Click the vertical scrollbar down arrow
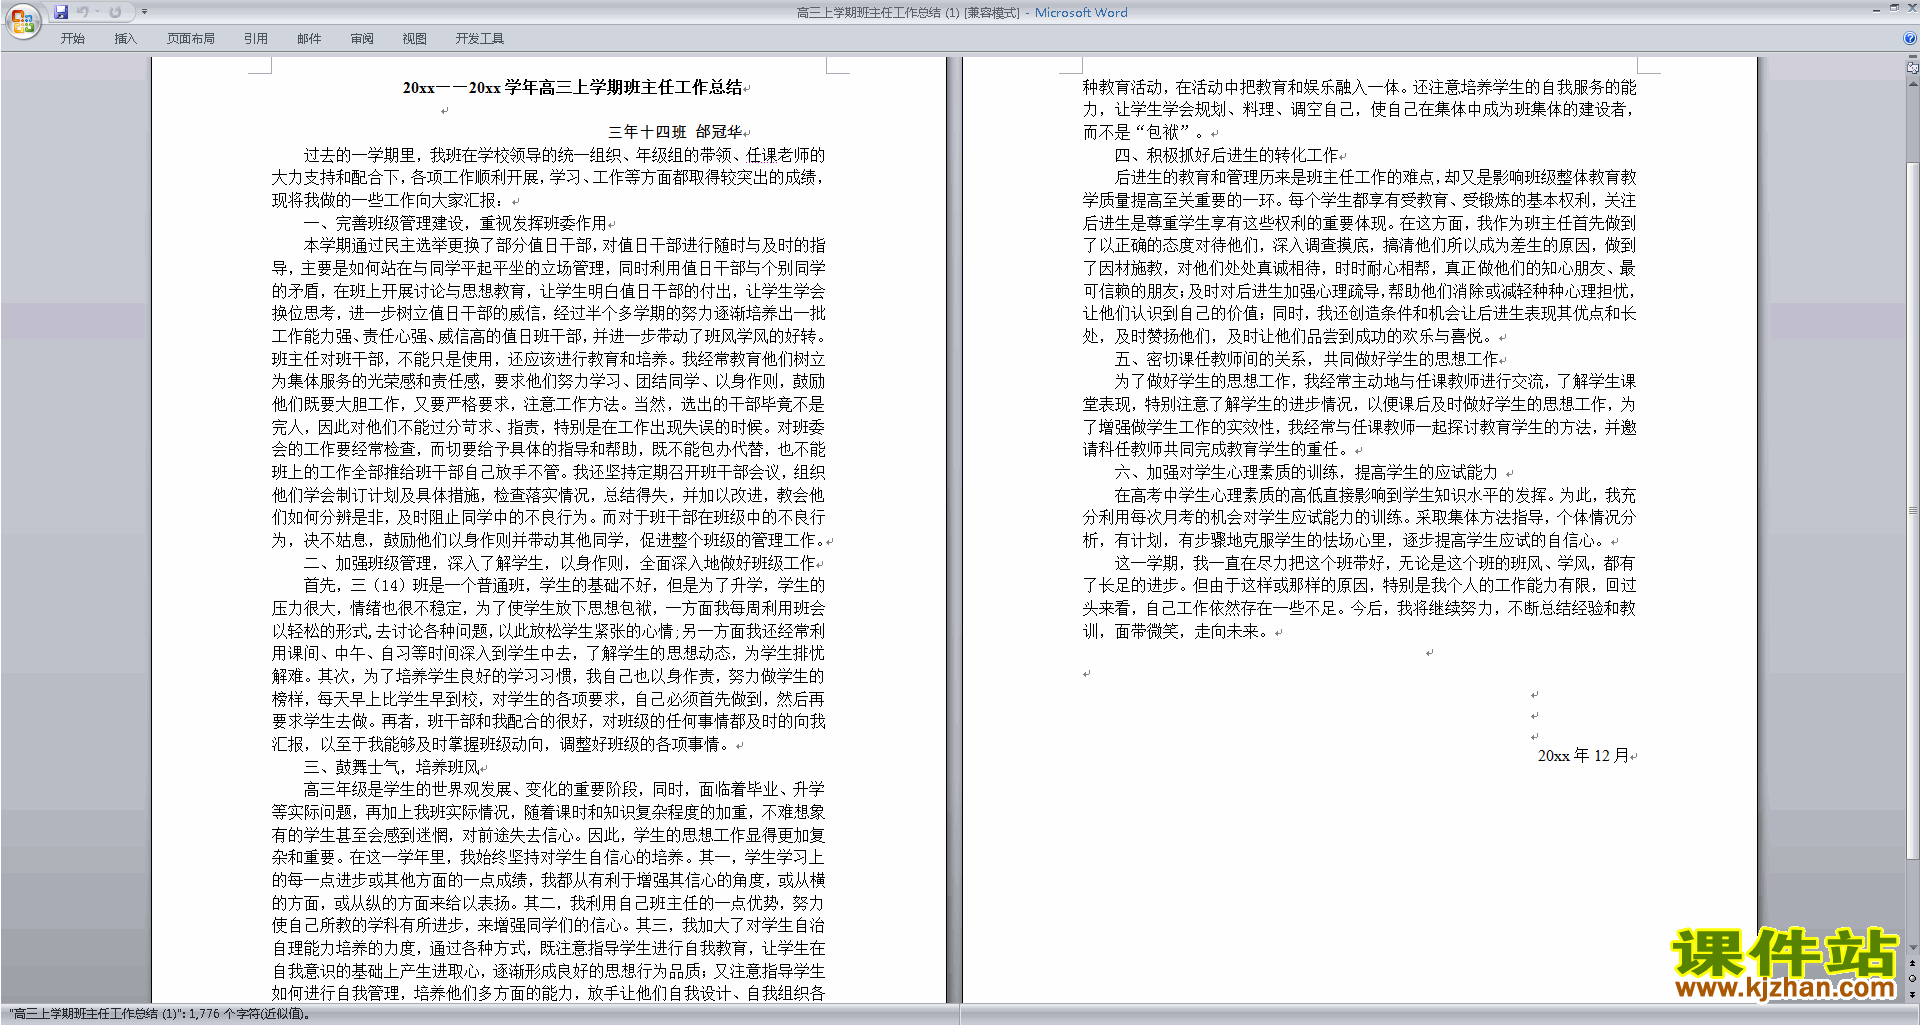Screen dimensions: 1920x1025 [x=1913, y=948]
